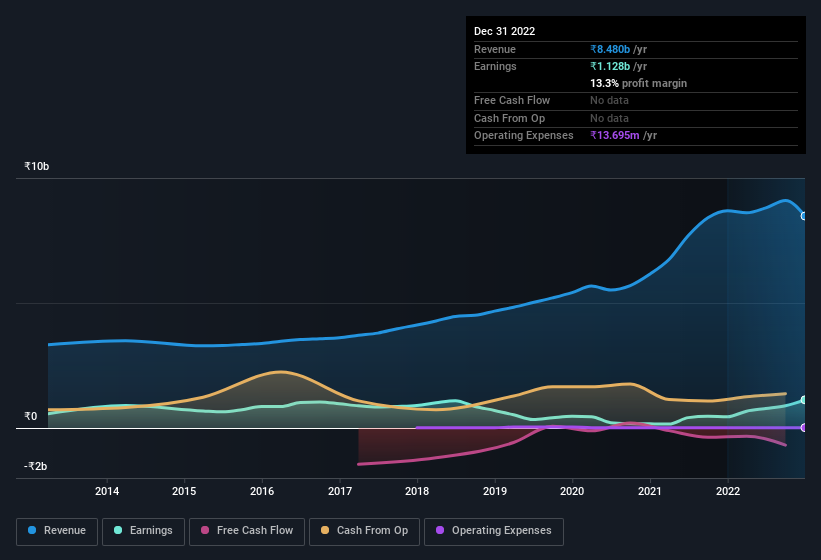Click the 2015 x-axis label
Viewport: 821px width, 560px height.
(x=184, y=491)
